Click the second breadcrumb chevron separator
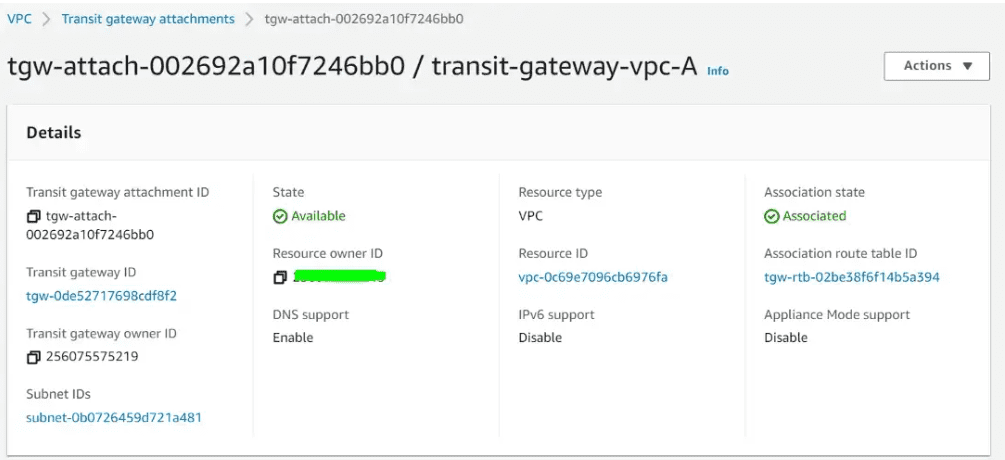This screenshot has height=460, width=1005. [249, 19]
